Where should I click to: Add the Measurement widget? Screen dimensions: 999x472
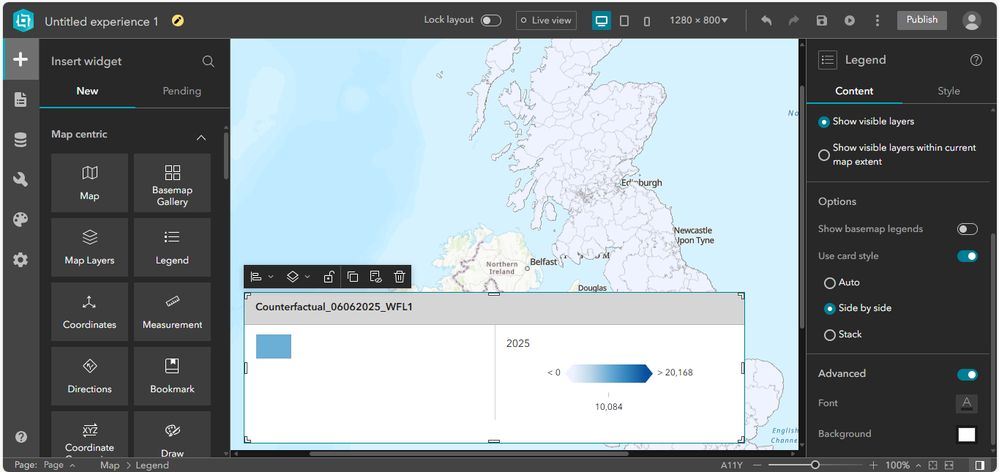coord(172,311)
